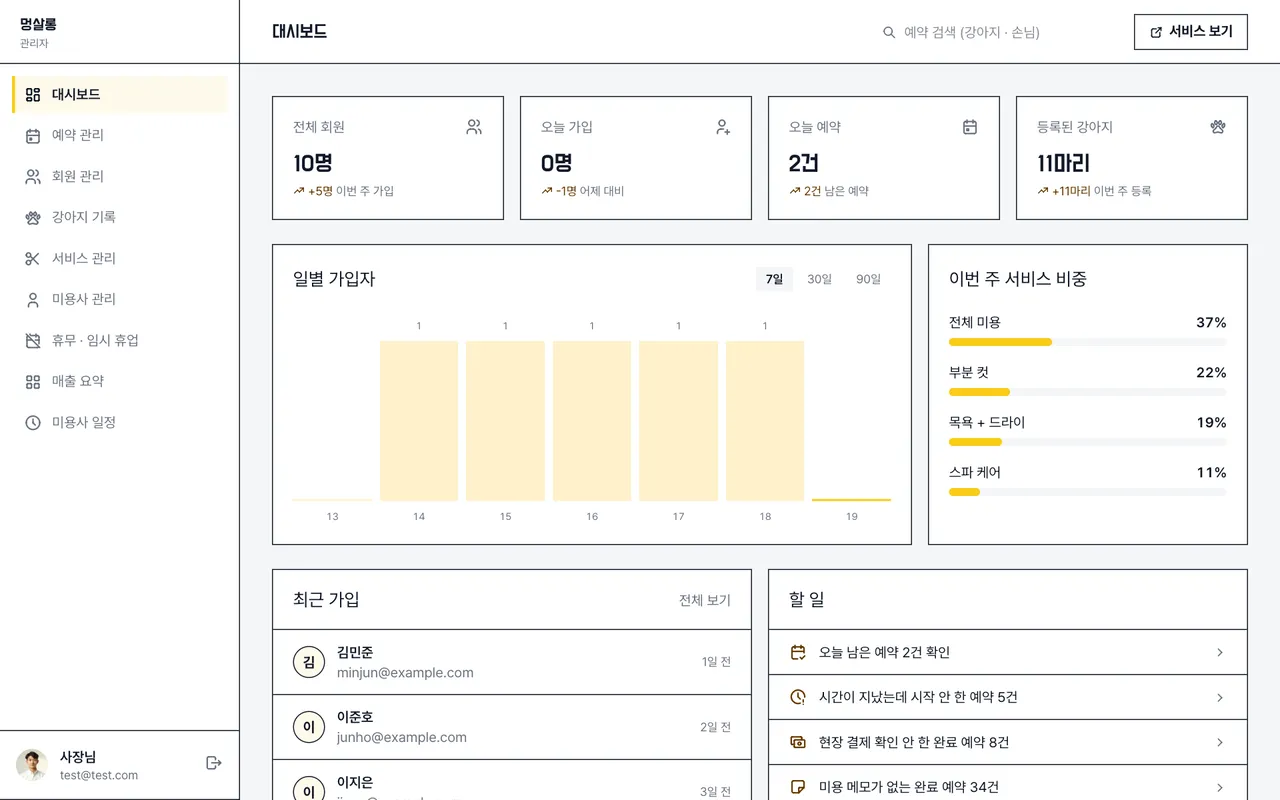Open 미용사 관리 page

point(120,300)
